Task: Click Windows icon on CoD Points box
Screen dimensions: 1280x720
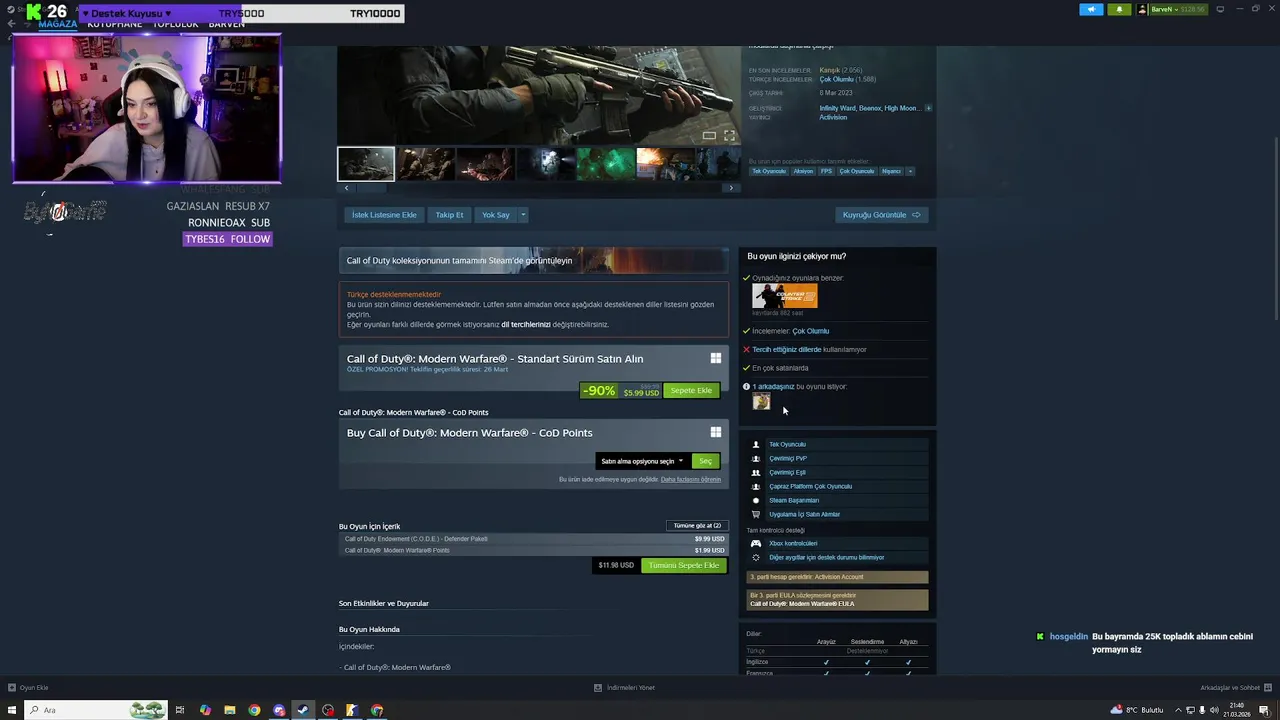Action: click(715, 432)
